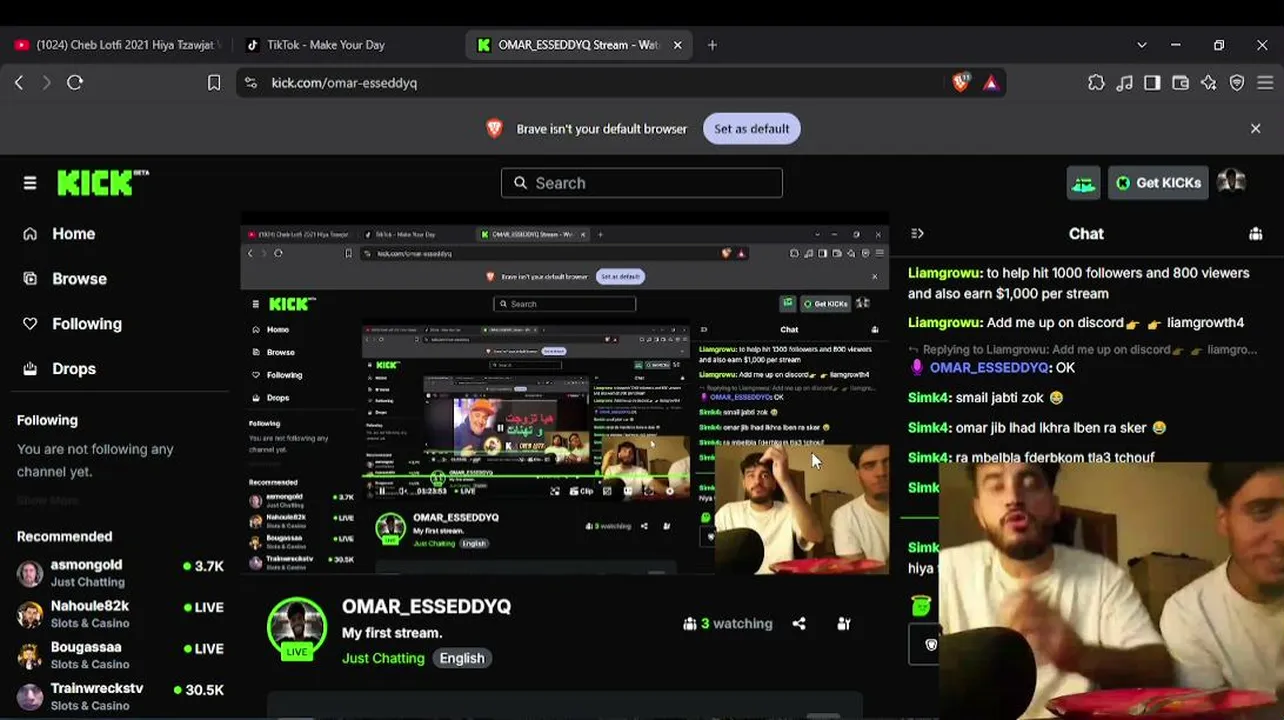The height and width of the screenshot is (720, 1284).
Task: Dismiss the default browser infobar
Action: pos(1256,129)
